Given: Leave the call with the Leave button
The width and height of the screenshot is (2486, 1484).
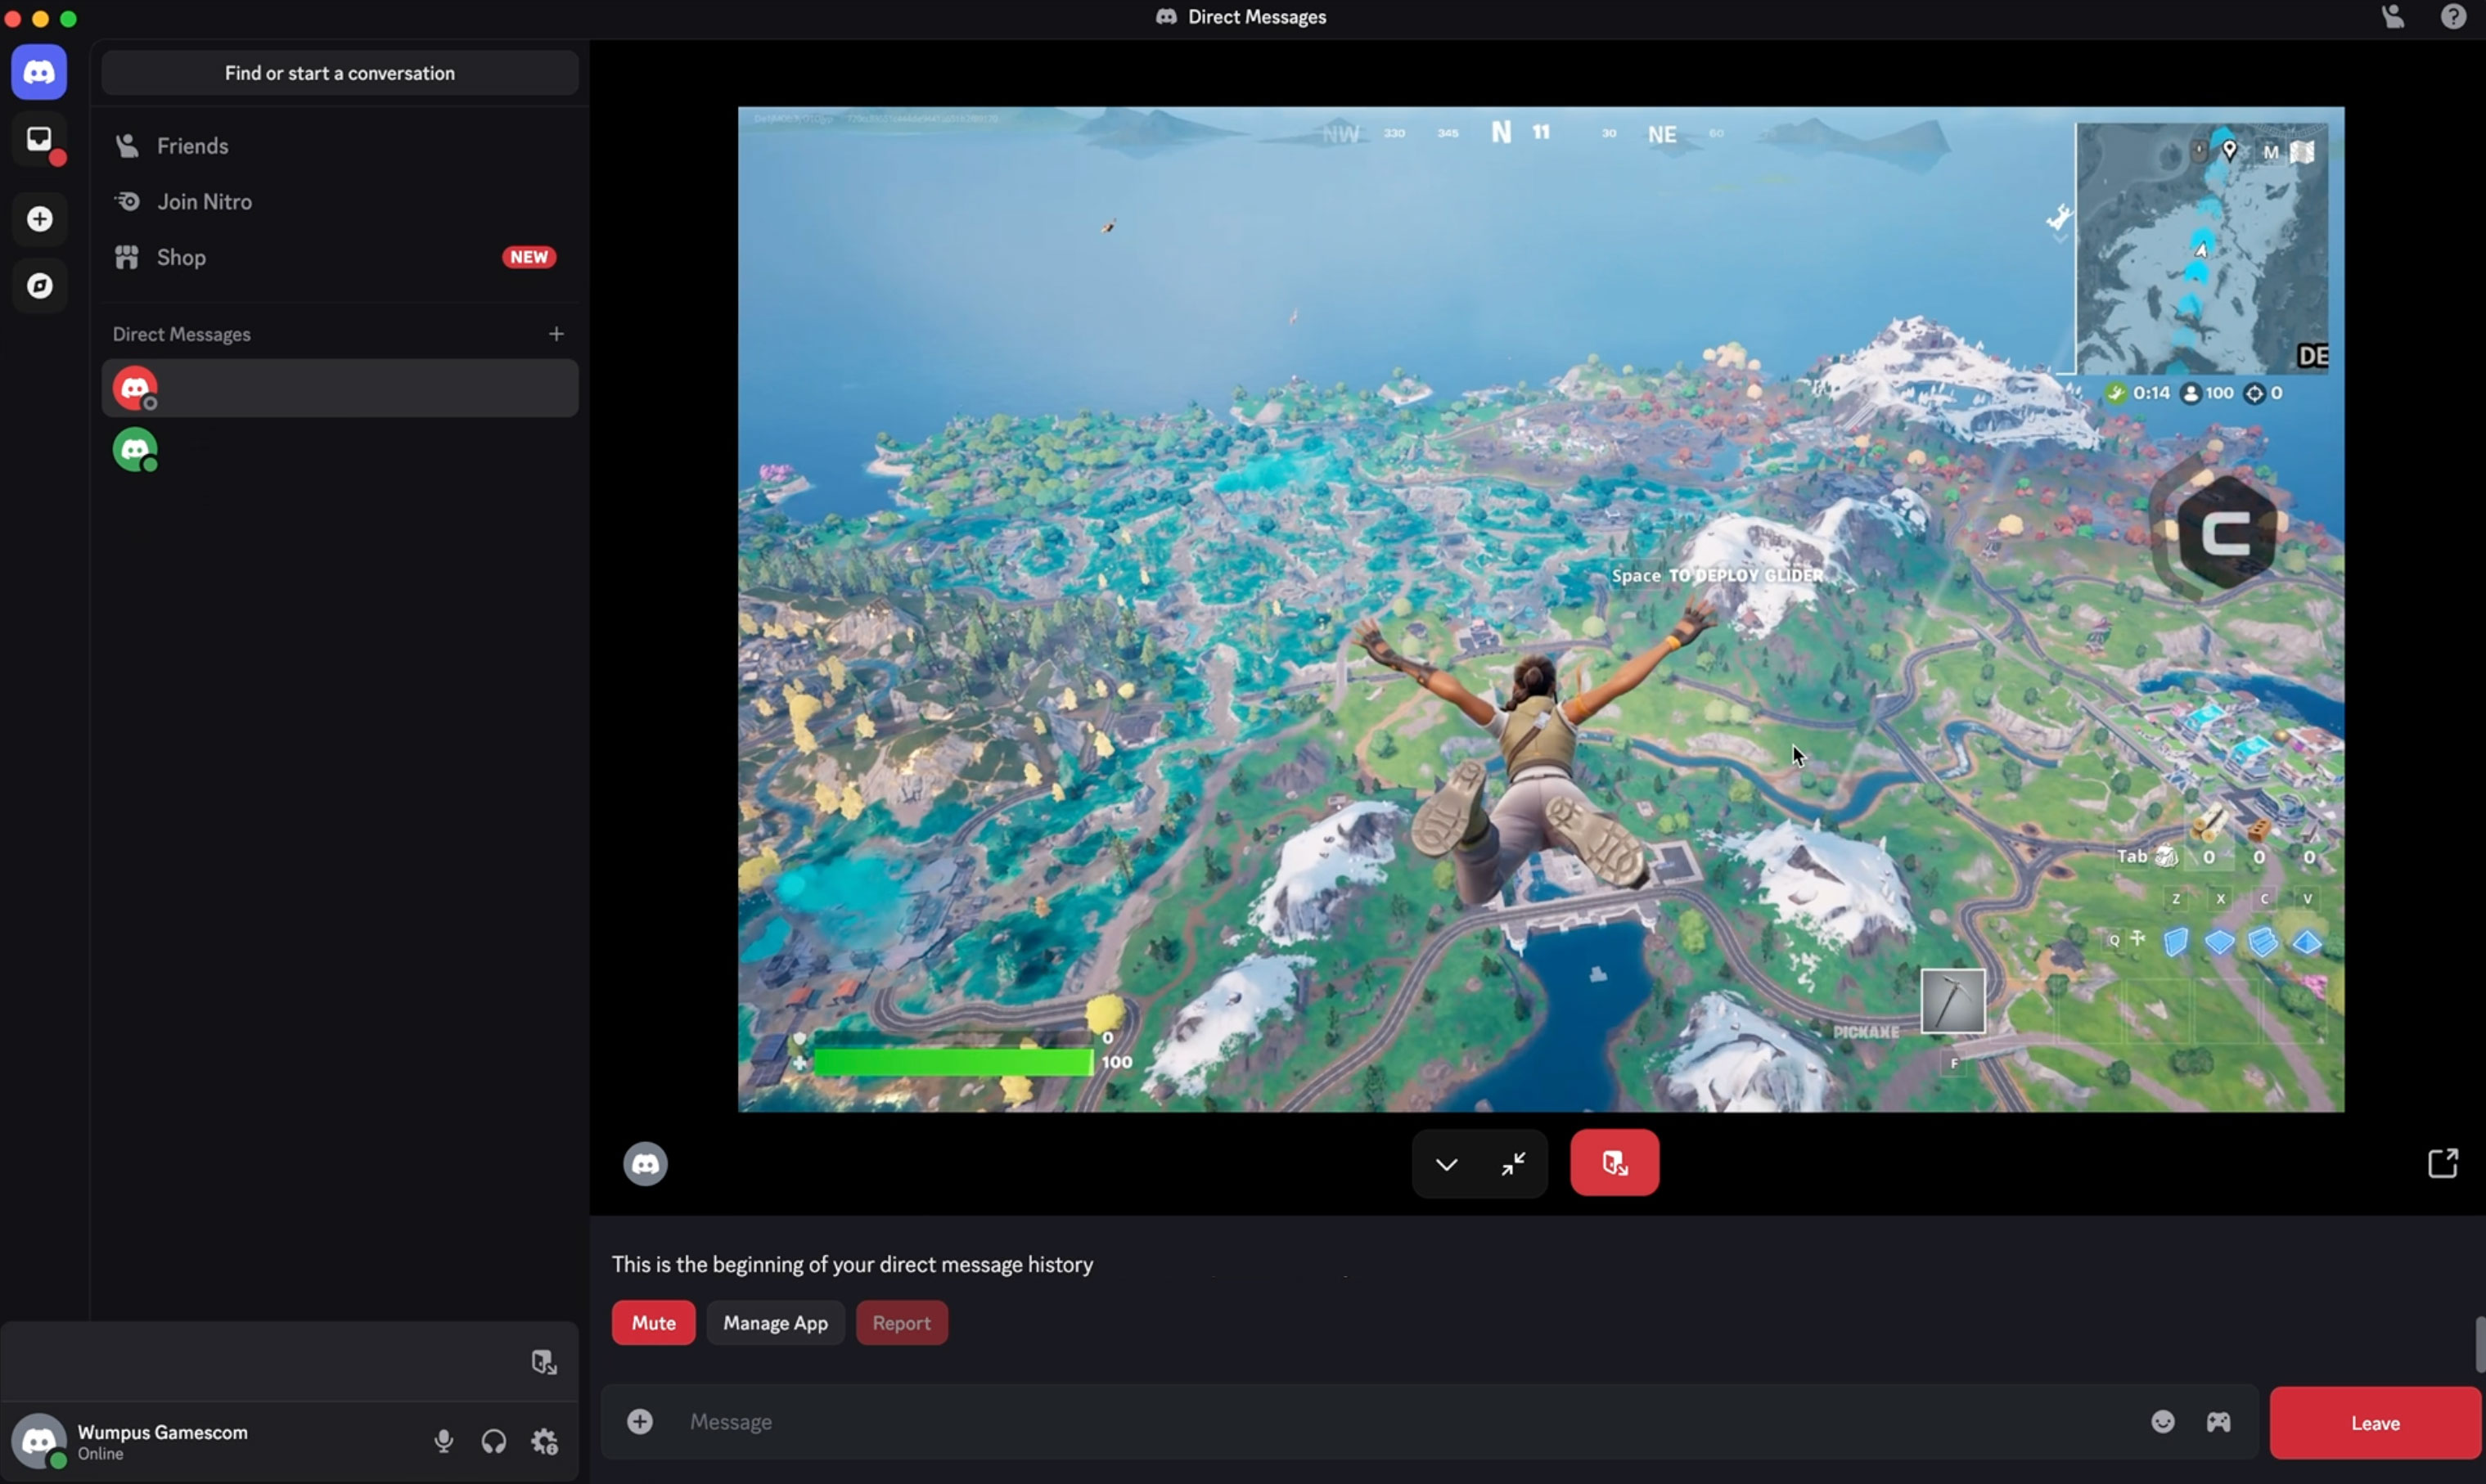Looking at the screenshot, I should point(2375,1422).
